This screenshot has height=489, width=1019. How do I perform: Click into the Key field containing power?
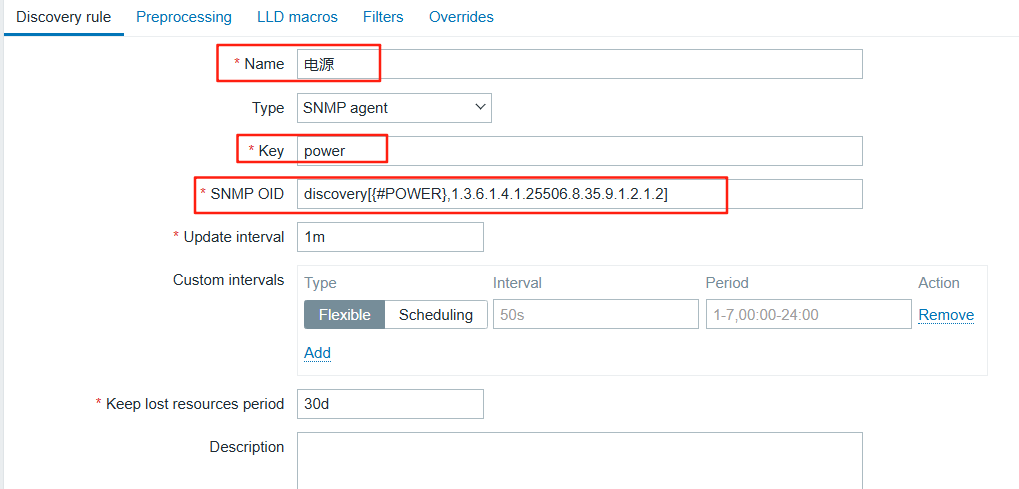(x=579, y=151)
